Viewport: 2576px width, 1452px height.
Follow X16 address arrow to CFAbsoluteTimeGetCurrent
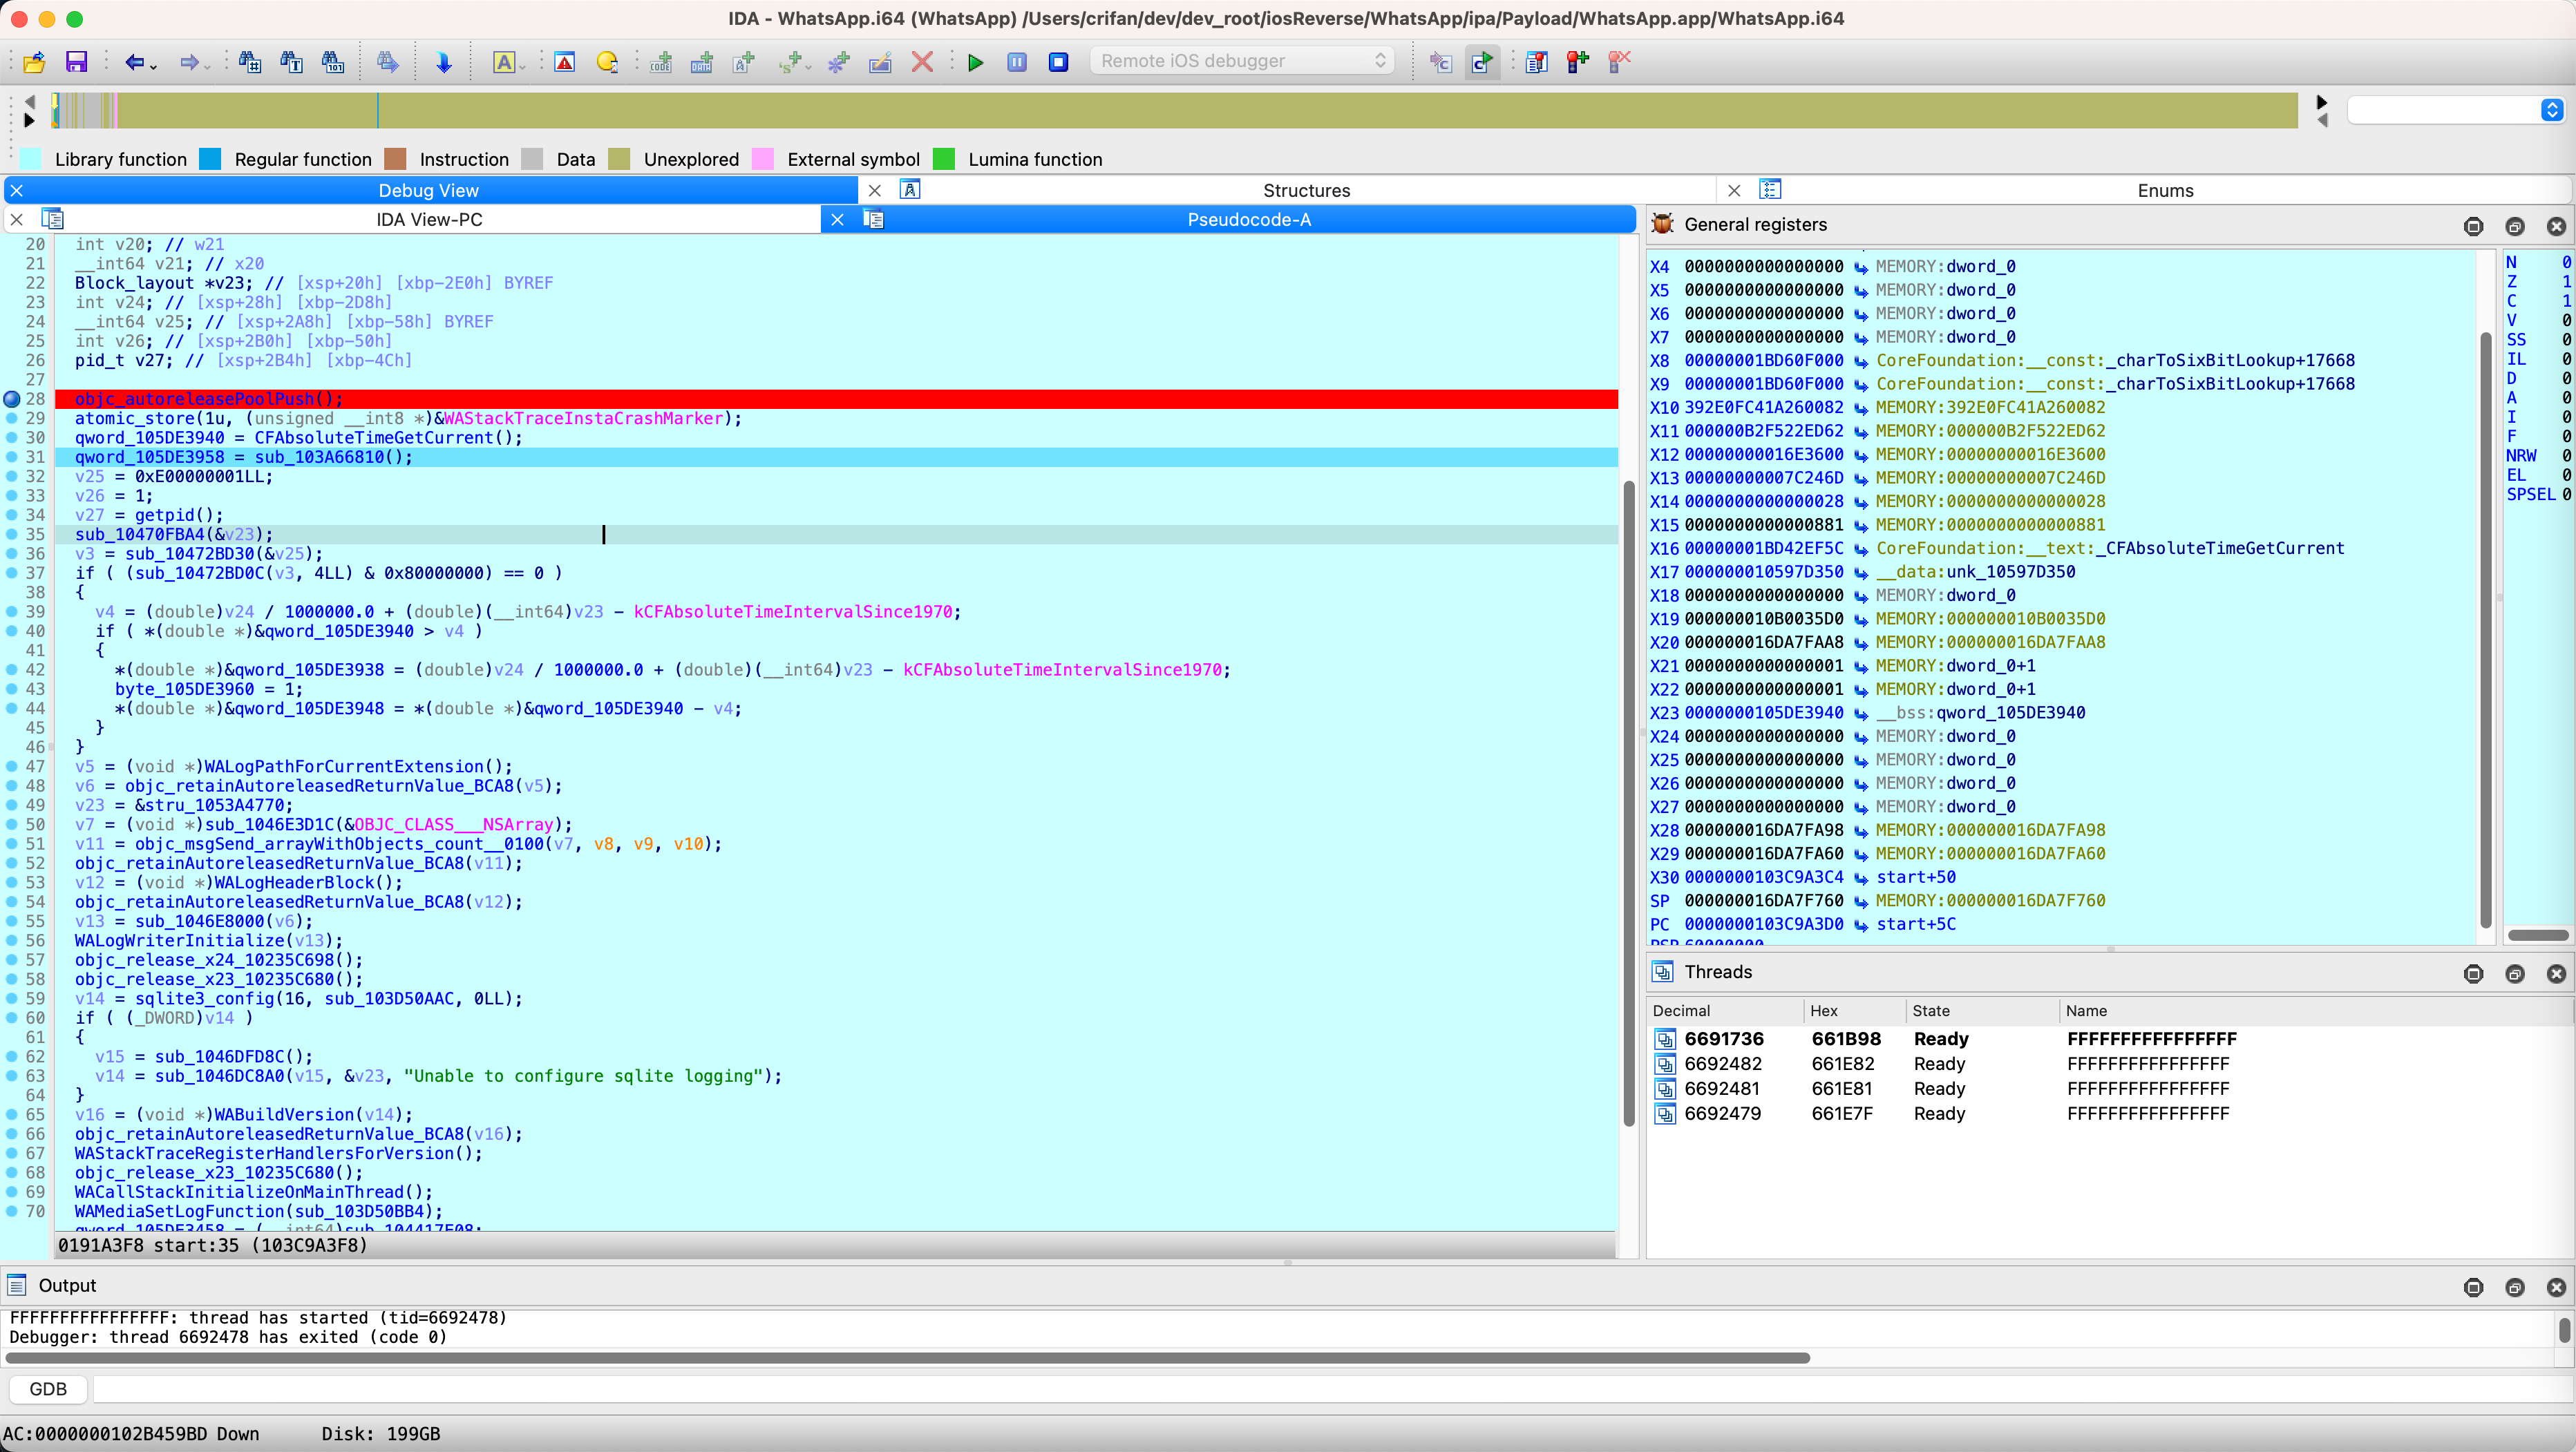pos(1860,549)
